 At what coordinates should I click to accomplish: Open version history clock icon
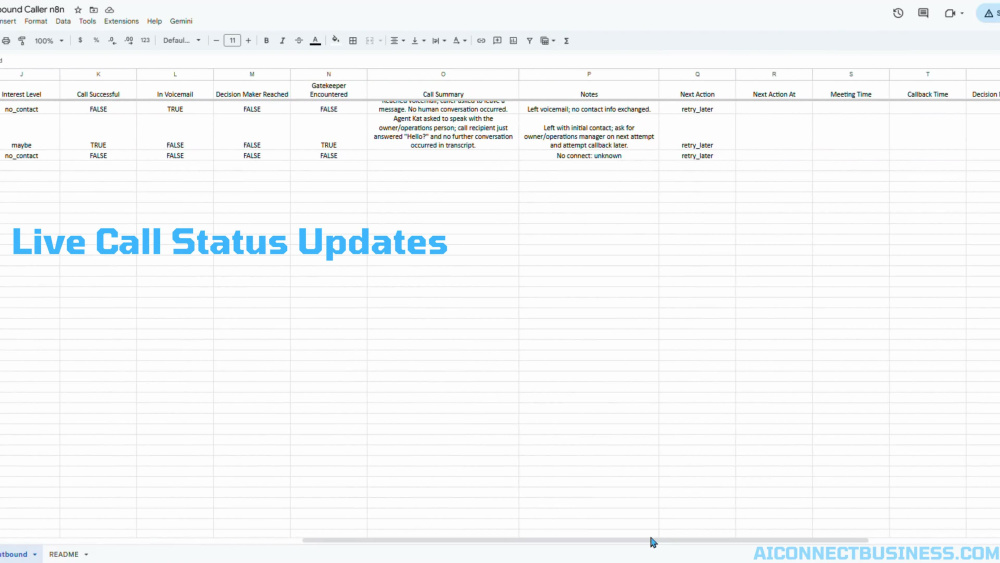point(898,13)
